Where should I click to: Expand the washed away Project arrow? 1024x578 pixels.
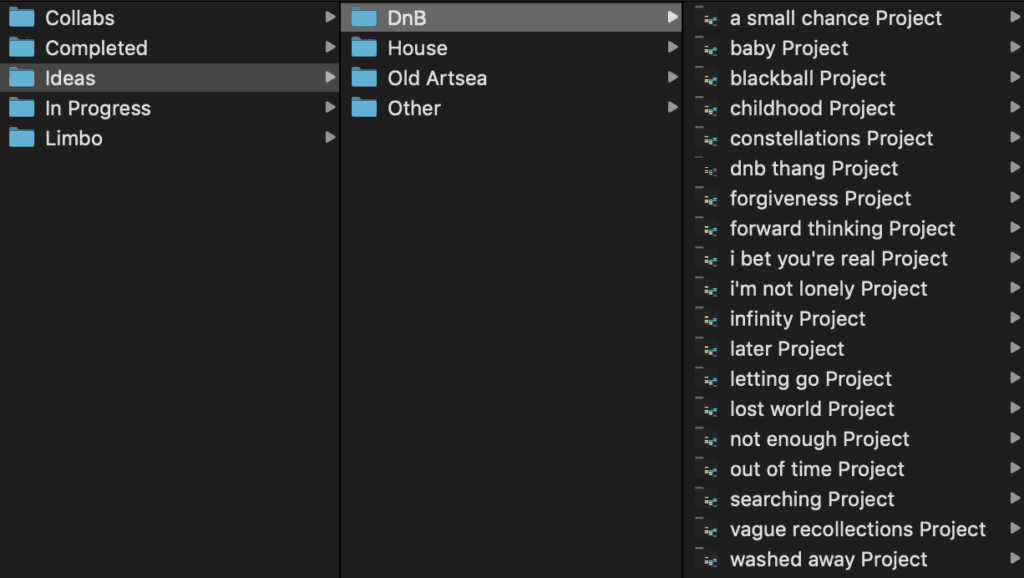(x=1016, y=558)
